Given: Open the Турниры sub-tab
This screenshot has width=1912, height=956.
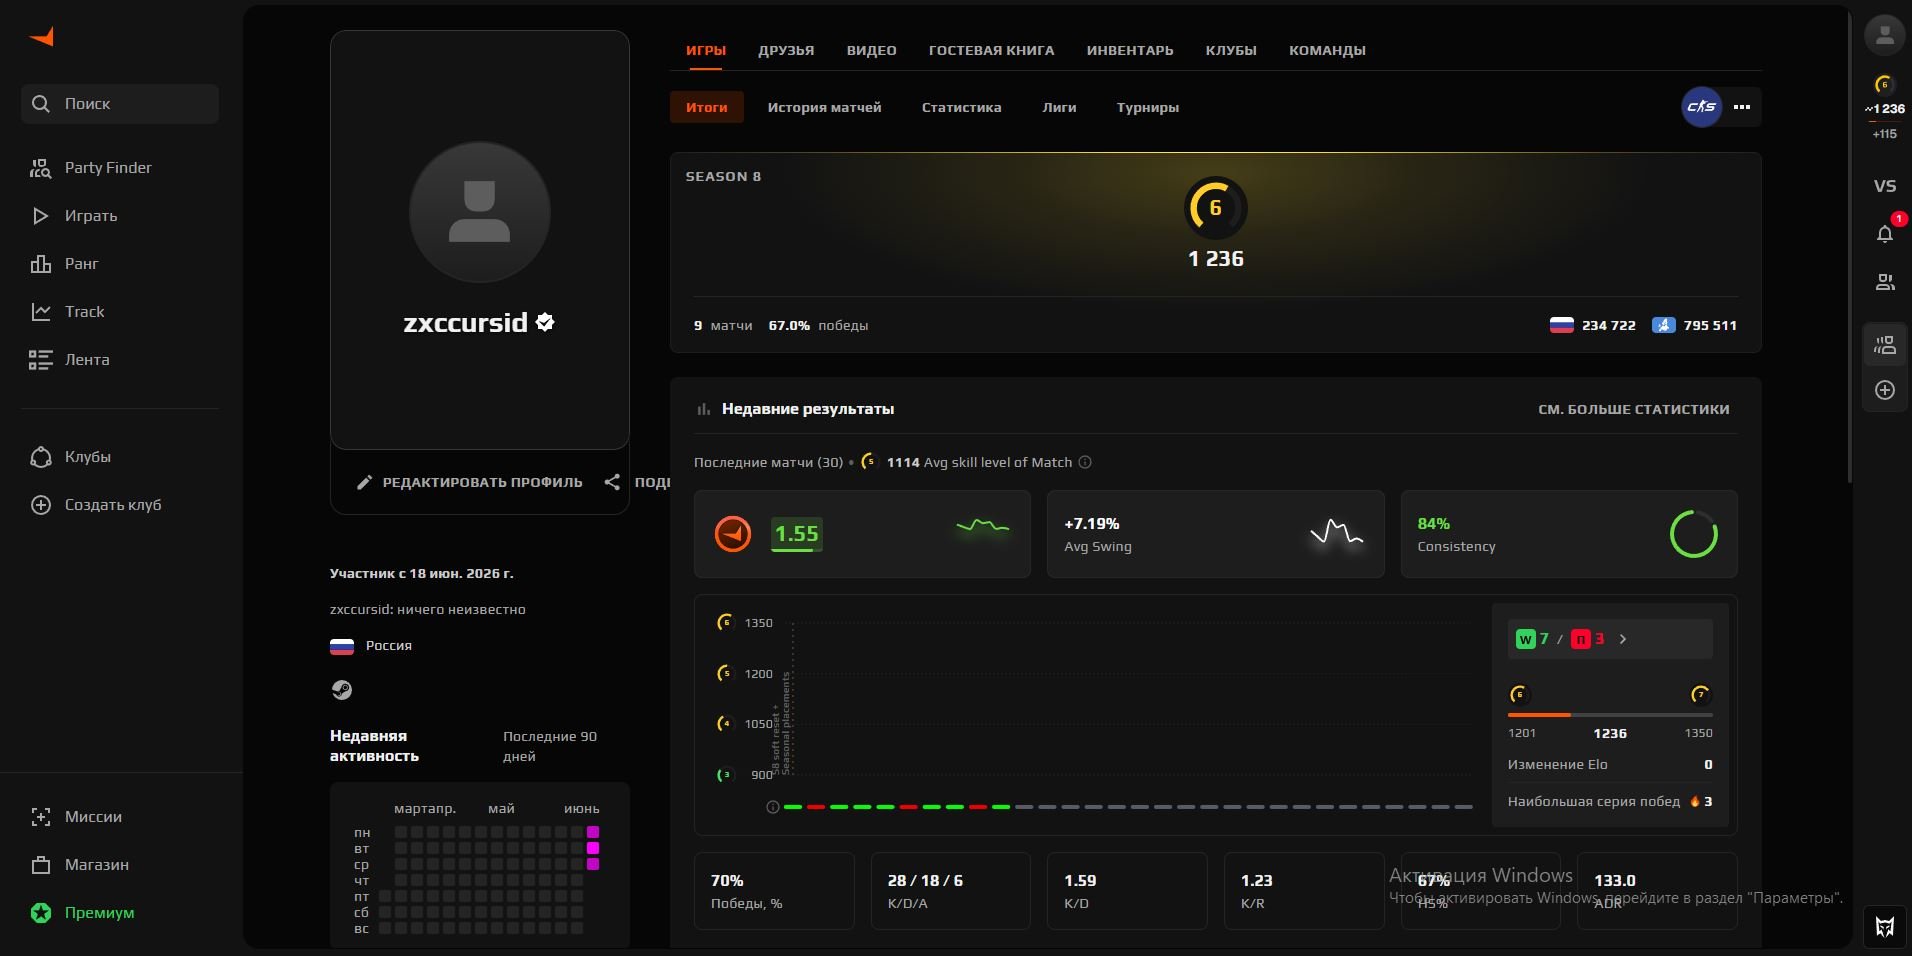Looking at the screenshot, I should pos(1148,107).
